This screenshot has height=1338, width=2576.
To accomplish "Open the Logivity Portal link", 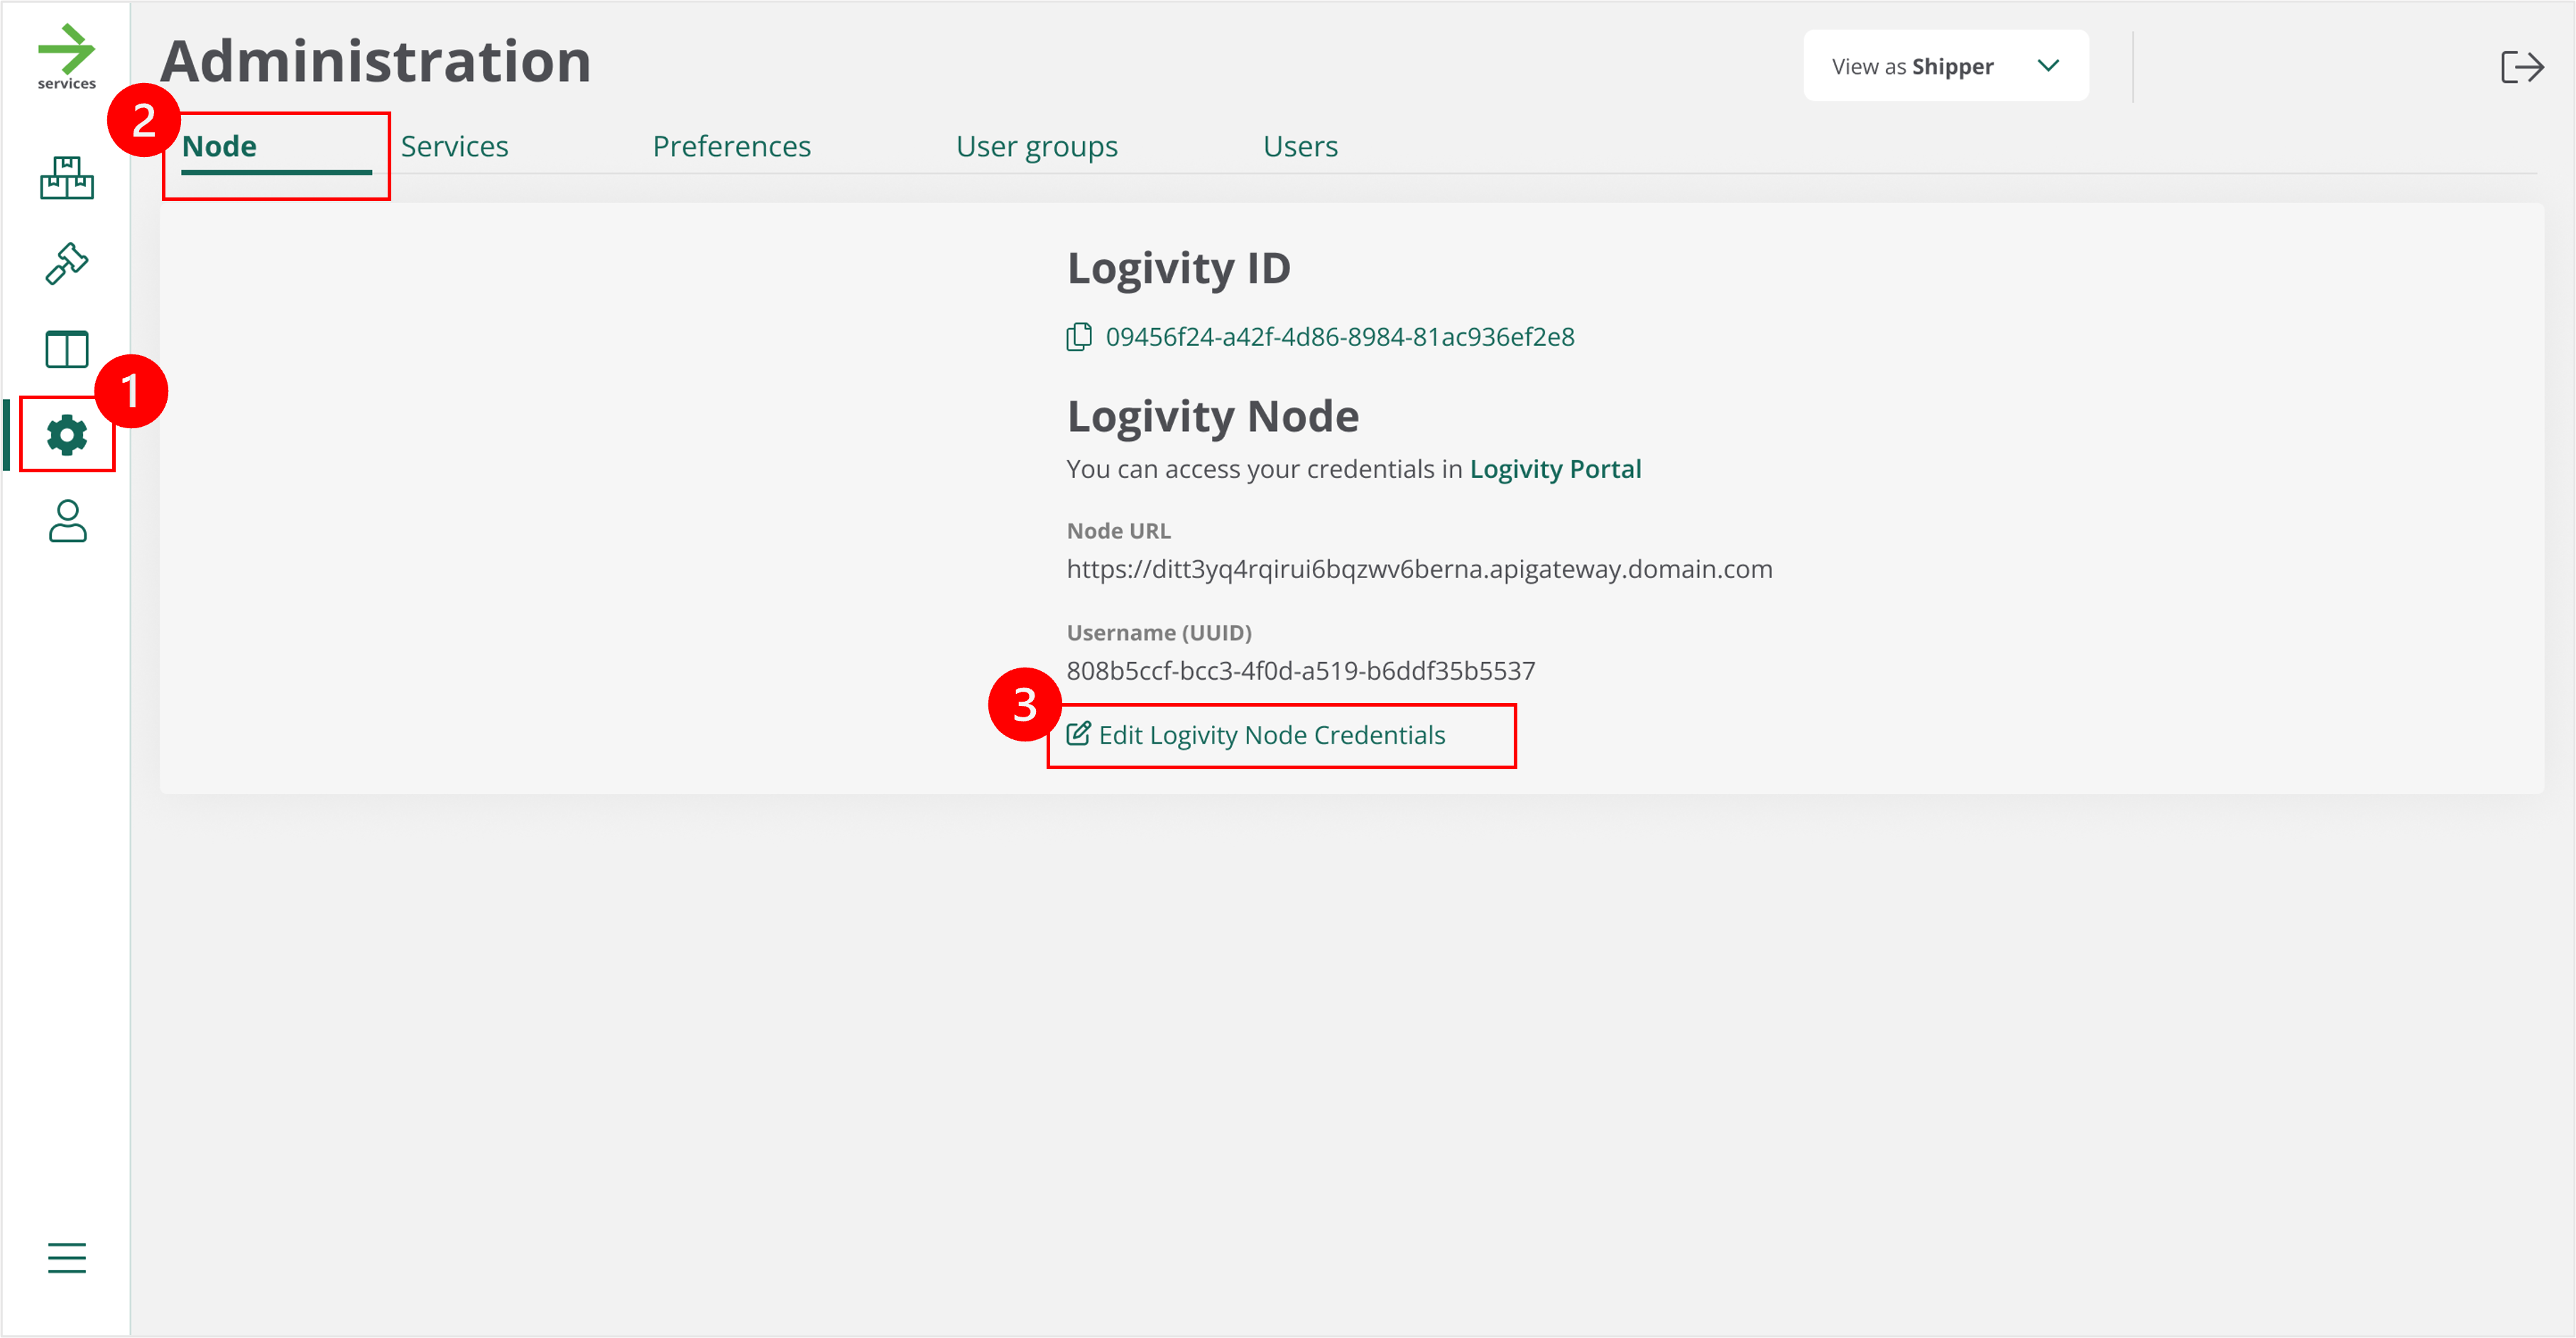I will [x=1555, y=469].
